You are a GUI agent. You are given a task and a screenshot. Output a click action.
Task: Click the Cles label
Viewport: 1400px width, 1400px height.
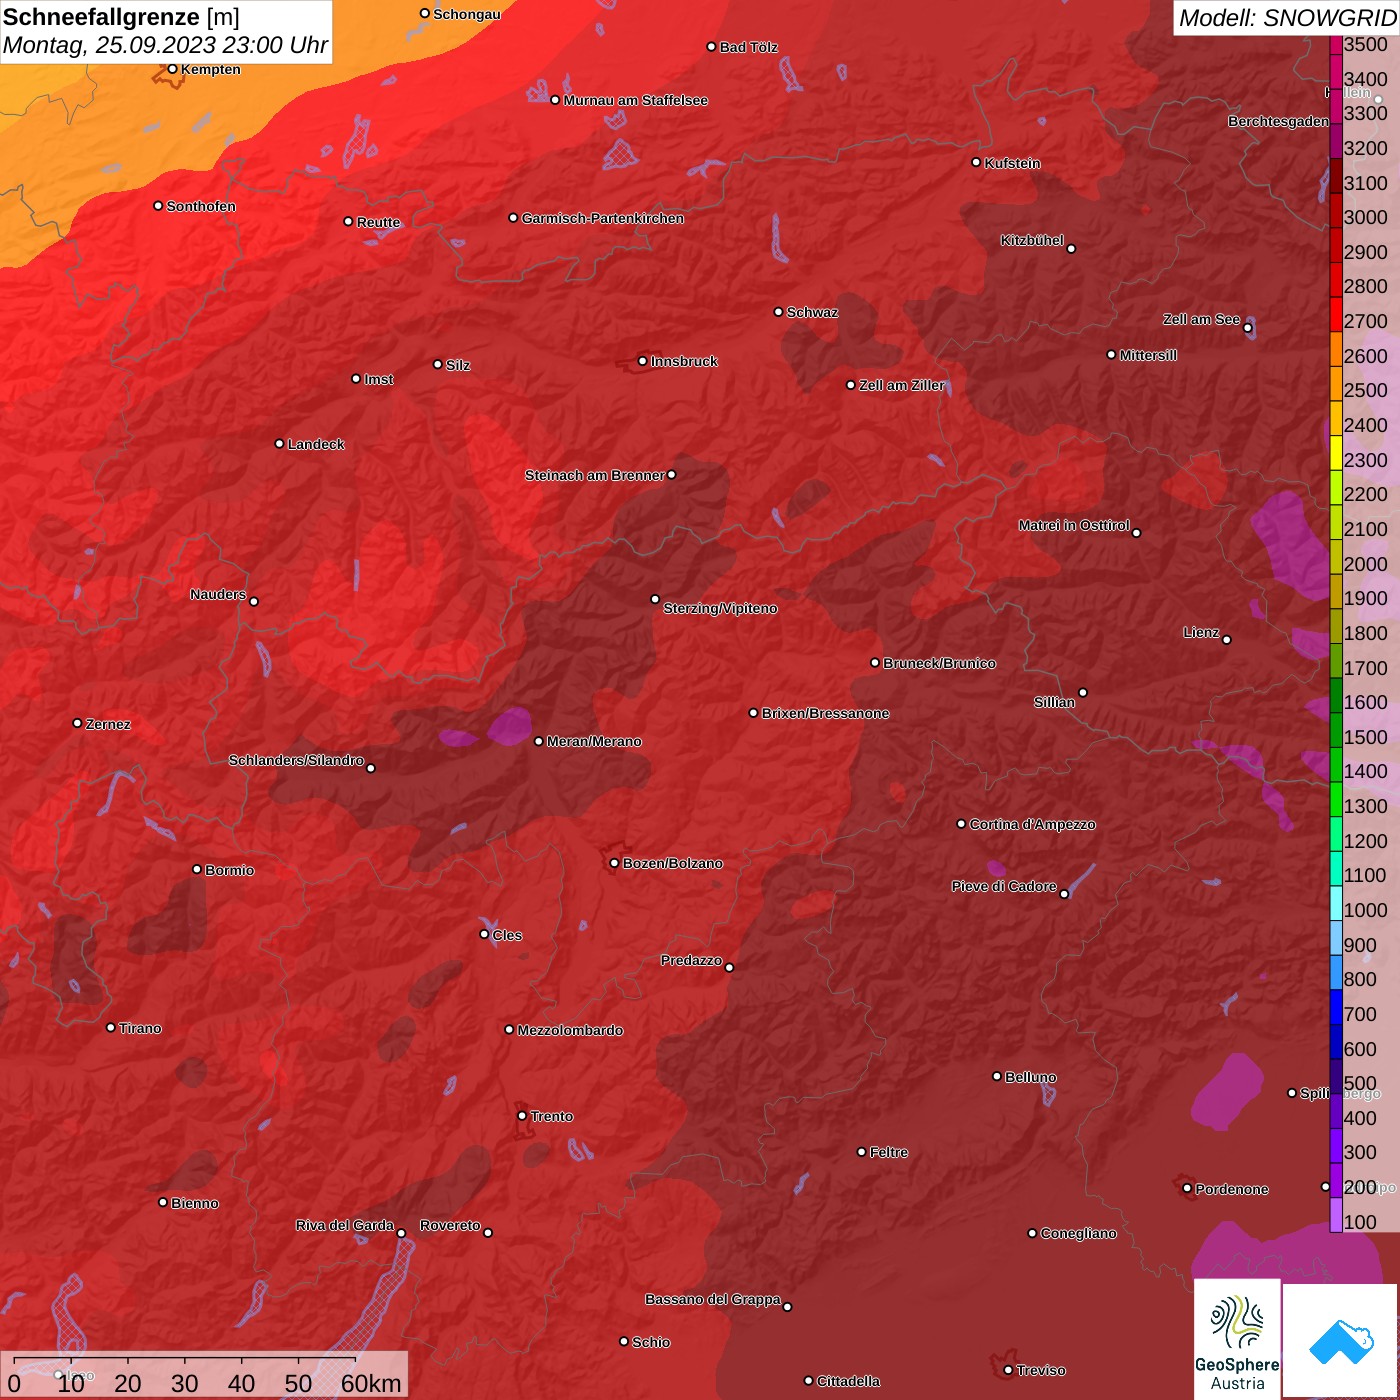click(507, 935)
